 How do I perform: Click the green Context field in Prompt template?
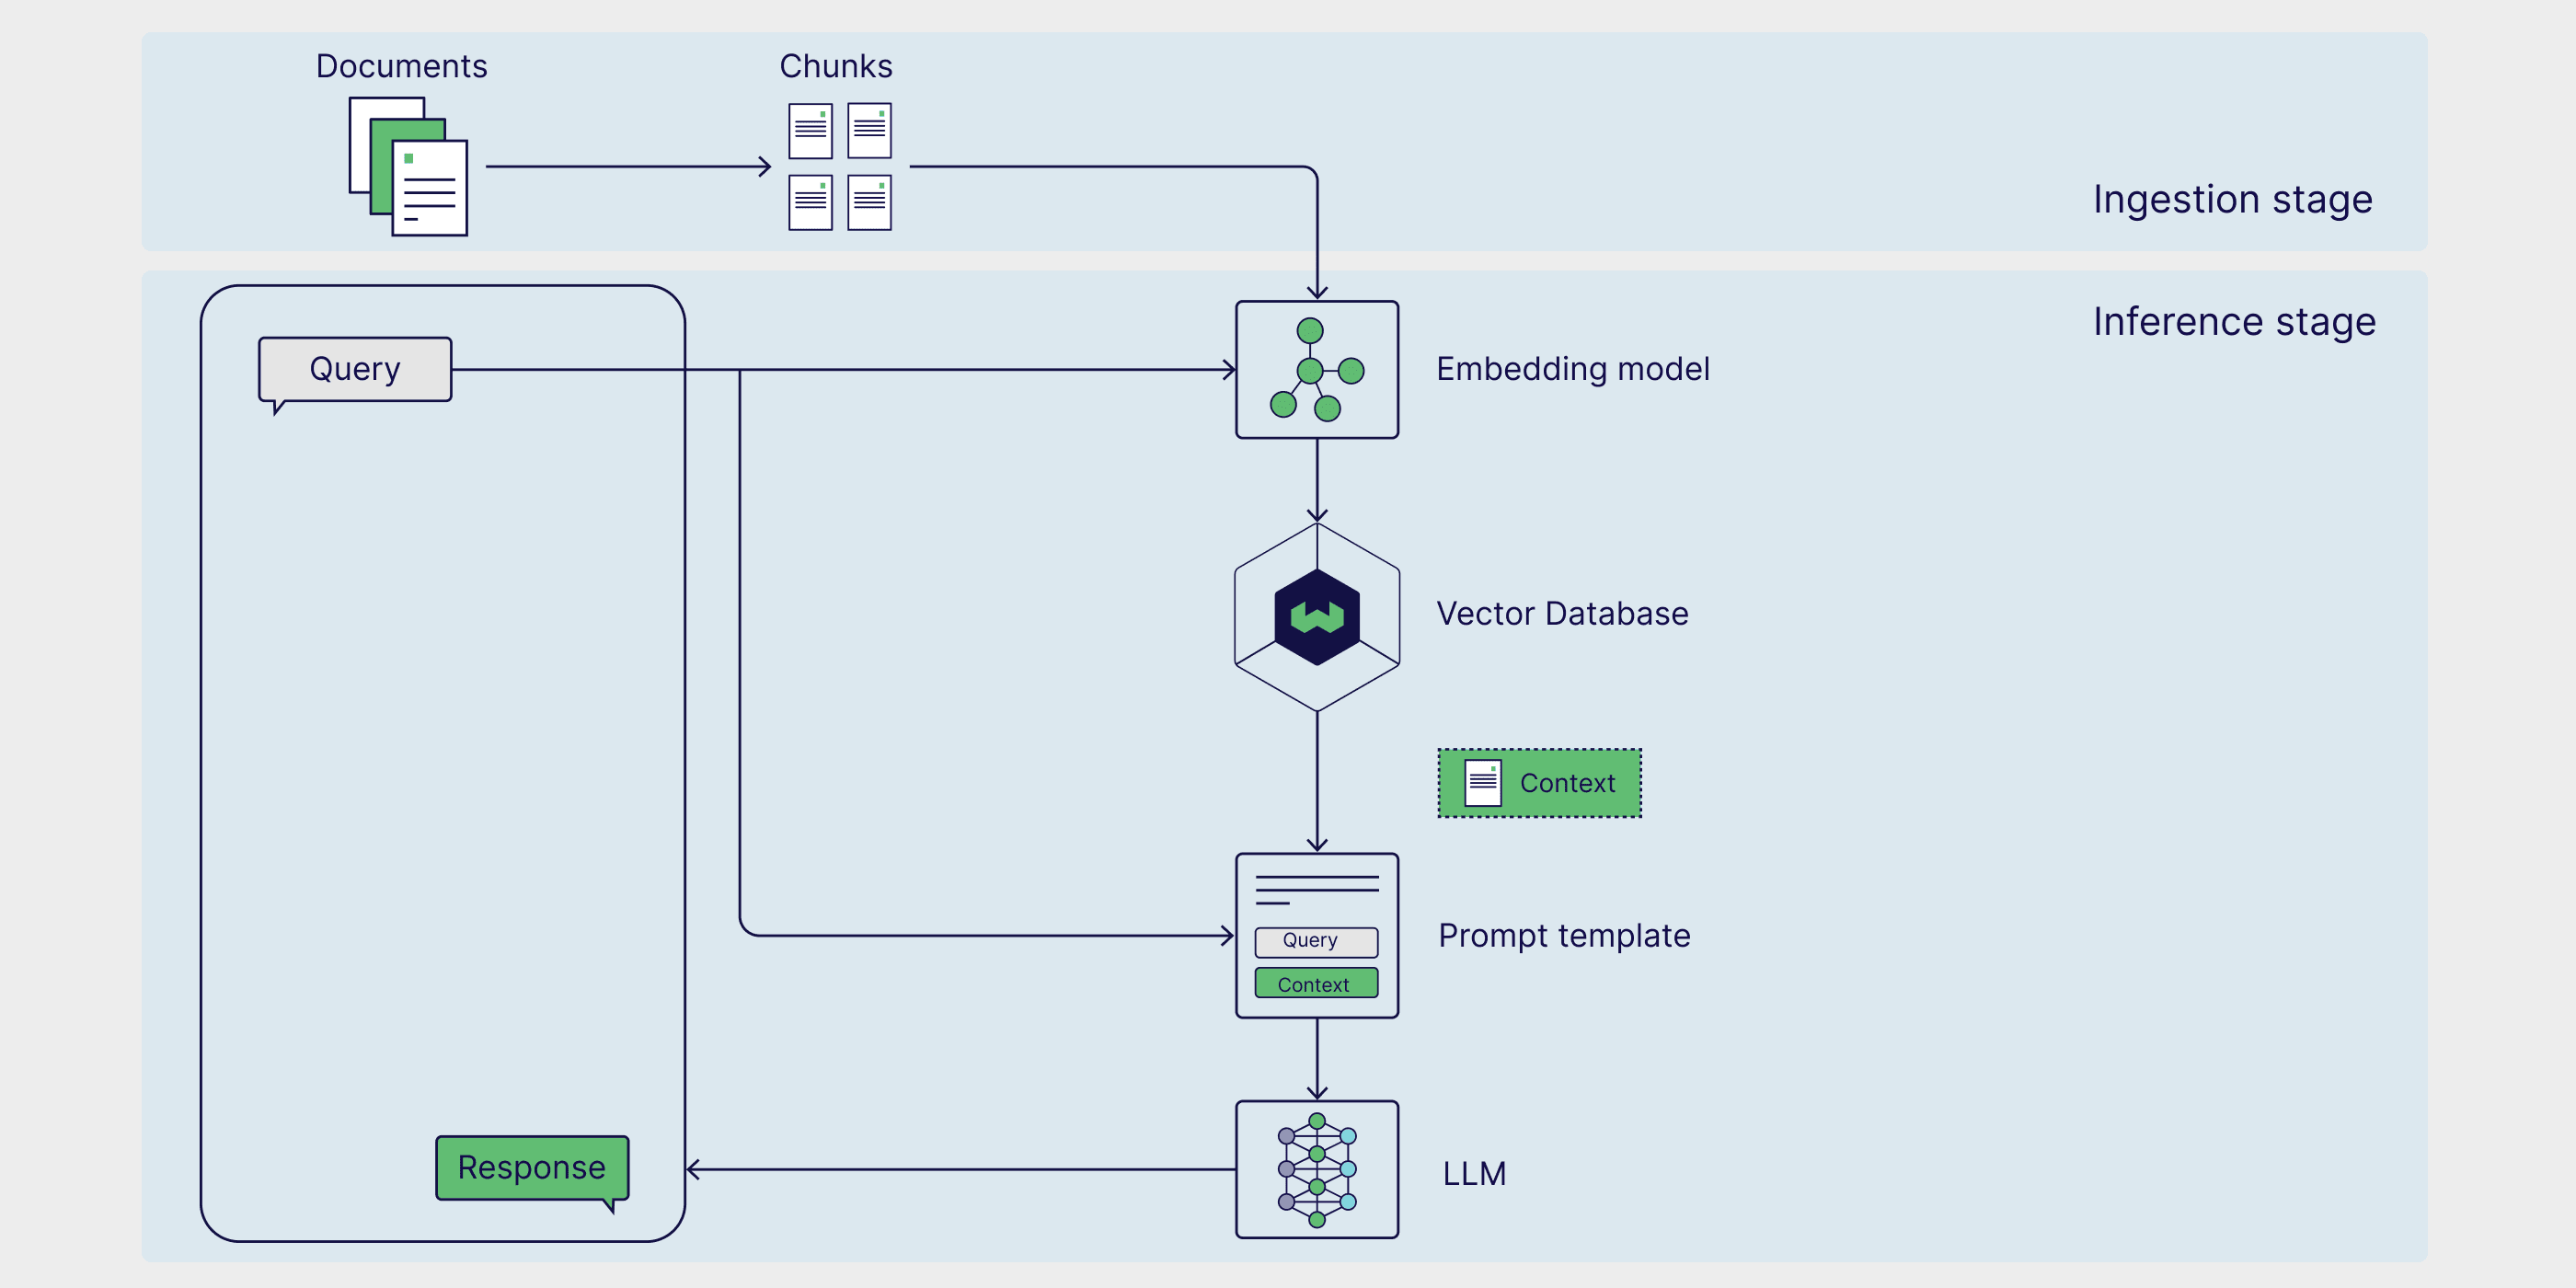click(x=1316, y=983)
